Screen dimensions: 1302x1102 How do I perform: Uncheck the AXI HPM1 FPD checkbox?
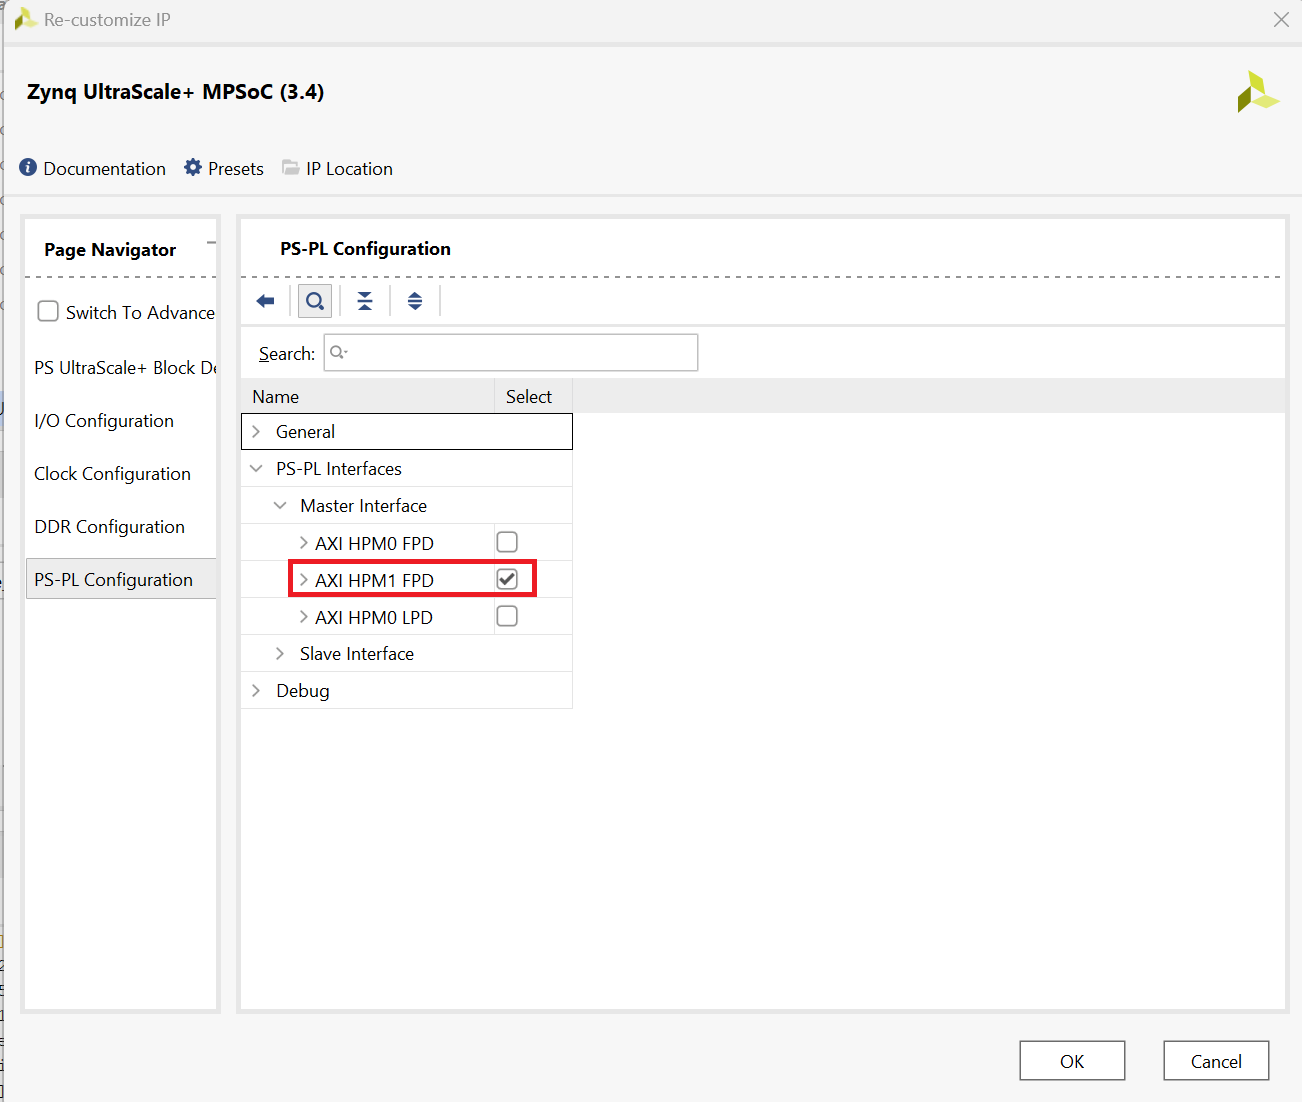[507, 579]
